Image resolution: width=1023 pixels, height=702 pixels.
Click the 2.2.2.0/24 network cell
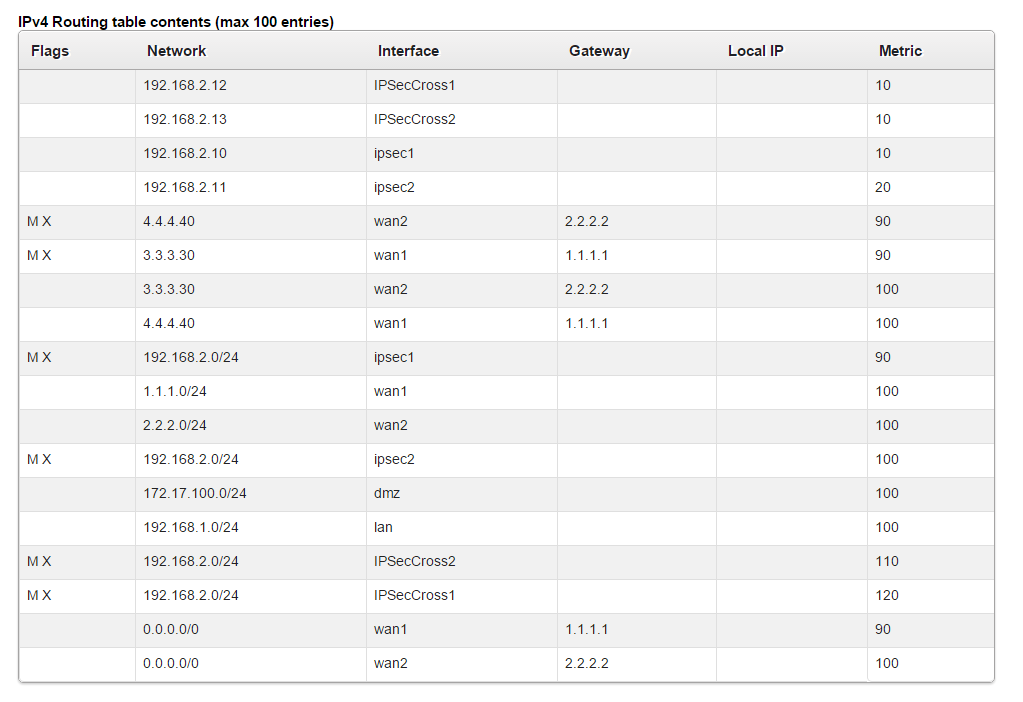(x=175, y=426)
